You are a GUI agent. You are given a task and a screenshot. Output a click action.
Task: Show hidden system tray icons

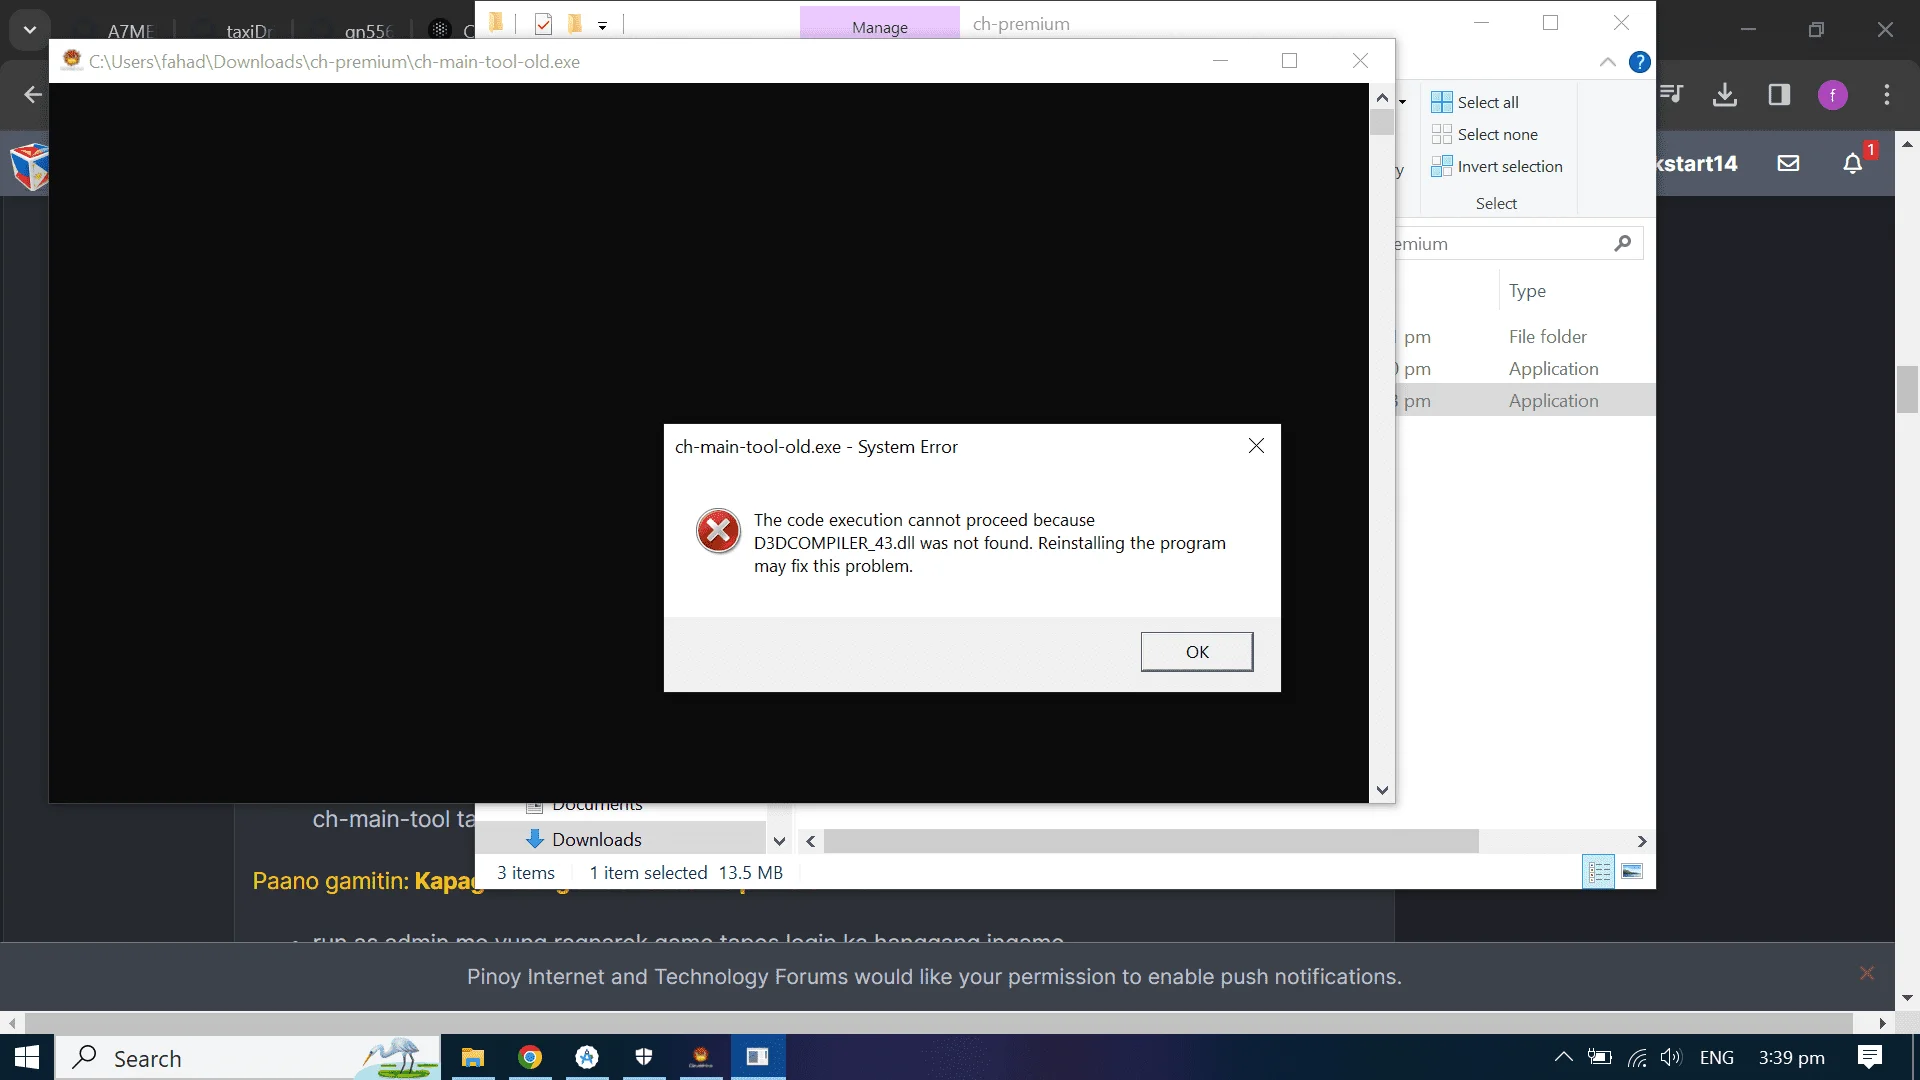click(x=1563, y=1057)
